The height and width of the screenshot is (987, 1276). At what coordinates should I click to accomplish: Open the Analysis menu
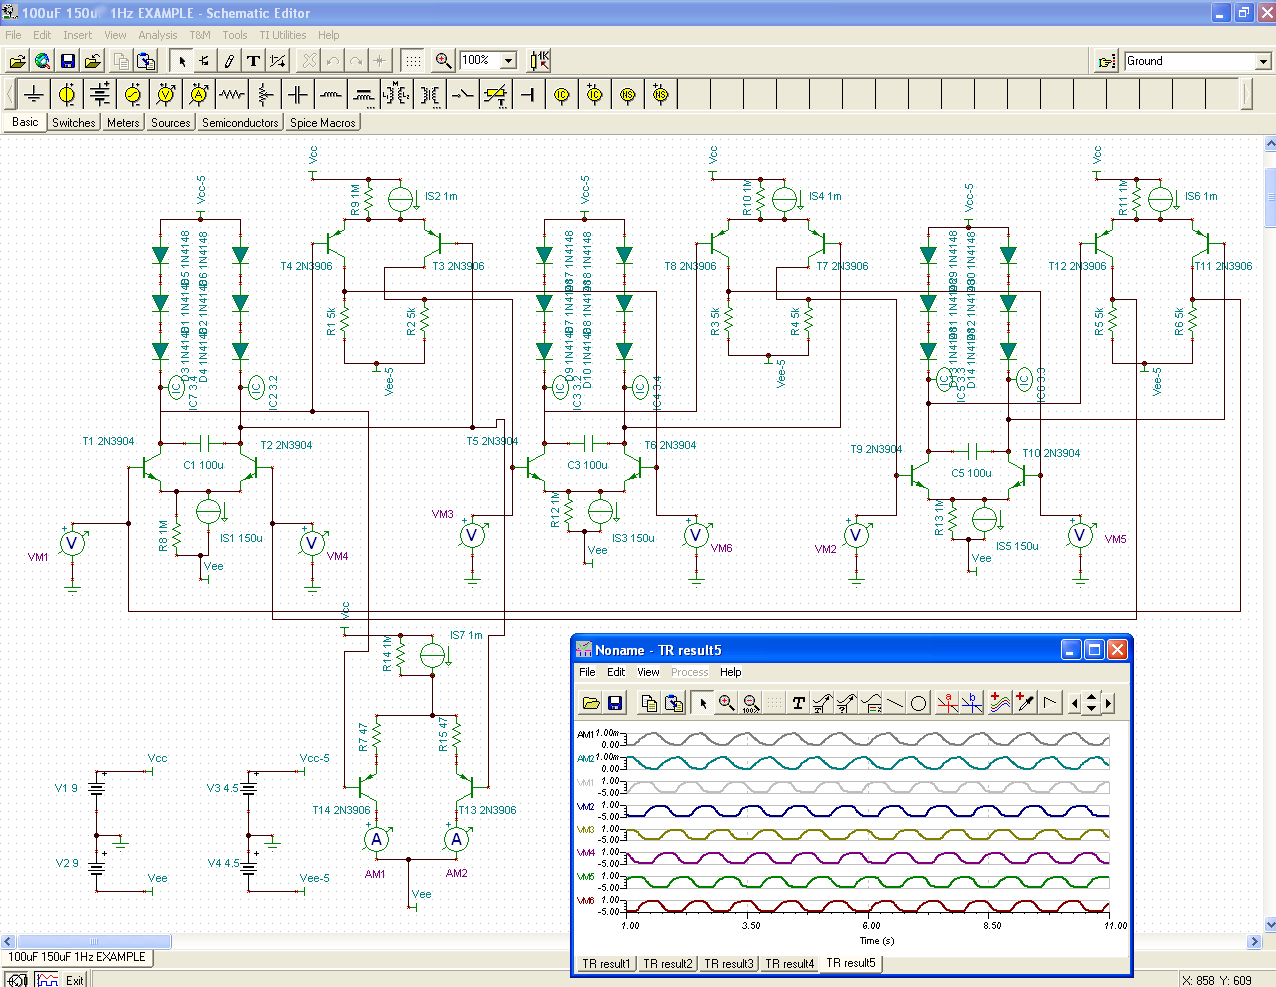coord(157,35)
